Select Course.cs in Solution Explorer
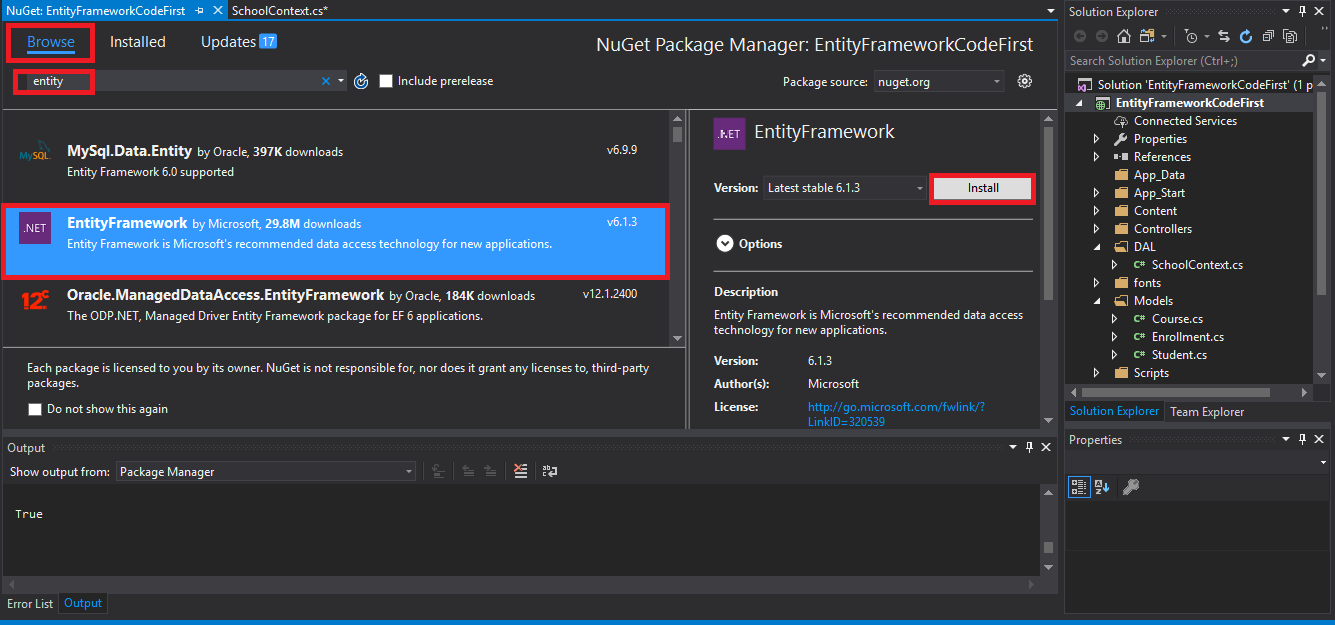 1177,319
